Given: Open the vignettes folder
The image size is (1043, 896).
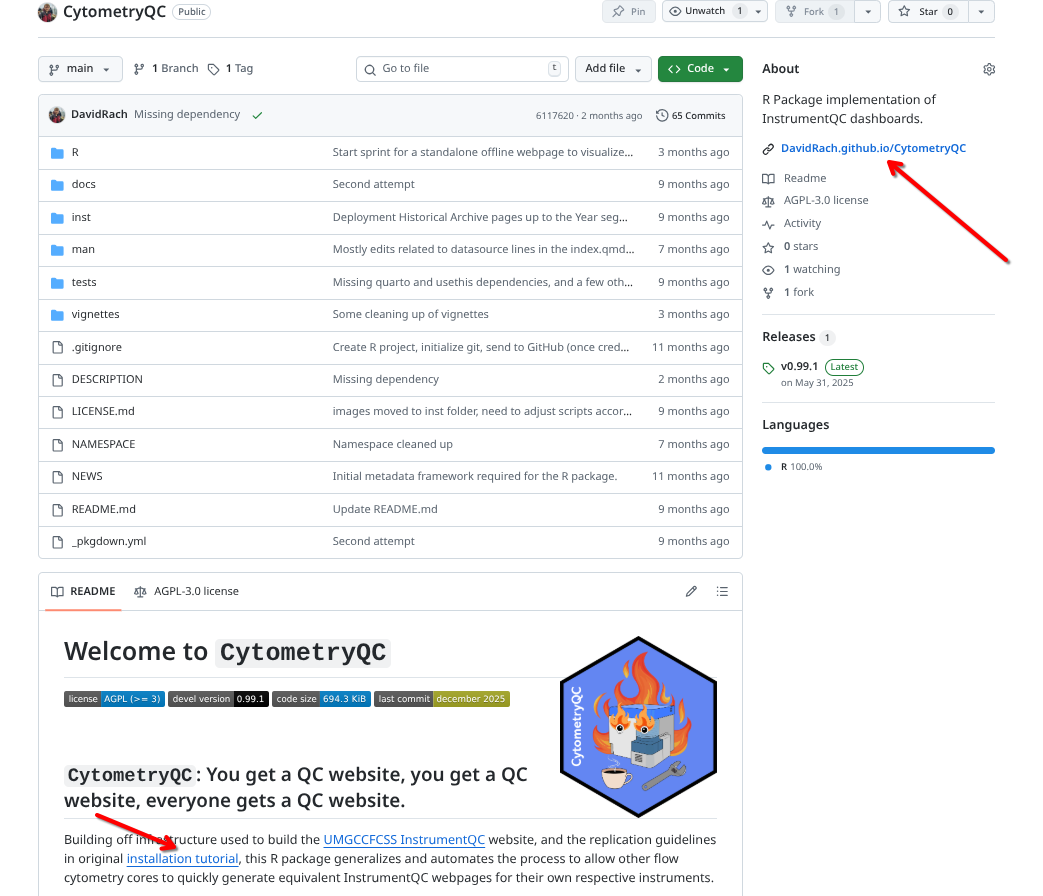Looking at the screenshot, I should (x=95, y=314).
